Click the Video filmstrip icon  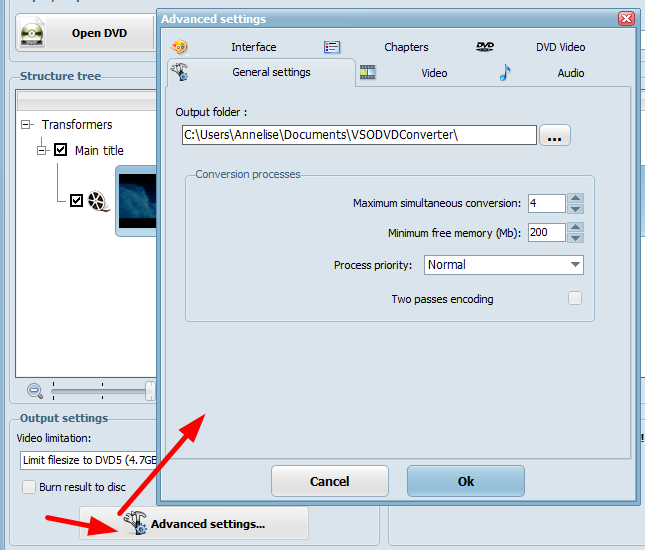tap(368, 72)
